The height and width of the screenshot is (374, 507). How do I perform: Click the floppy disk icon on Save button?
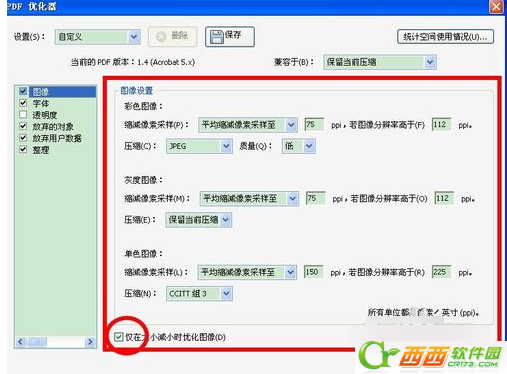tap(217, 36)
